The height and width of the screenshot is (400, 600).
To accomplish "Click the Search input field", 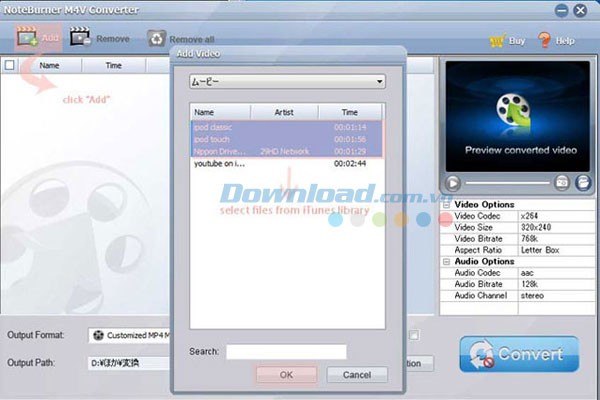I will tap(286, 352).
